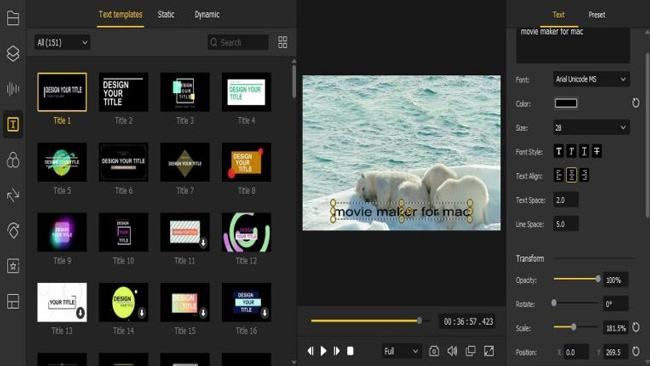Viewport: 650px width, 366px height.
Task: Click the text content box
Action: point(573,45)
